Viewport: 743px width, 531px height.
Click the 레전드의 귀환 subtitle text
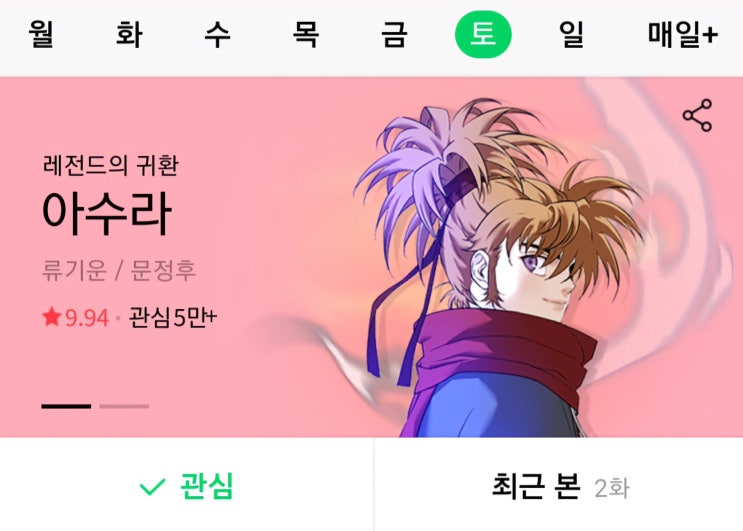click(x=110, y=165)
